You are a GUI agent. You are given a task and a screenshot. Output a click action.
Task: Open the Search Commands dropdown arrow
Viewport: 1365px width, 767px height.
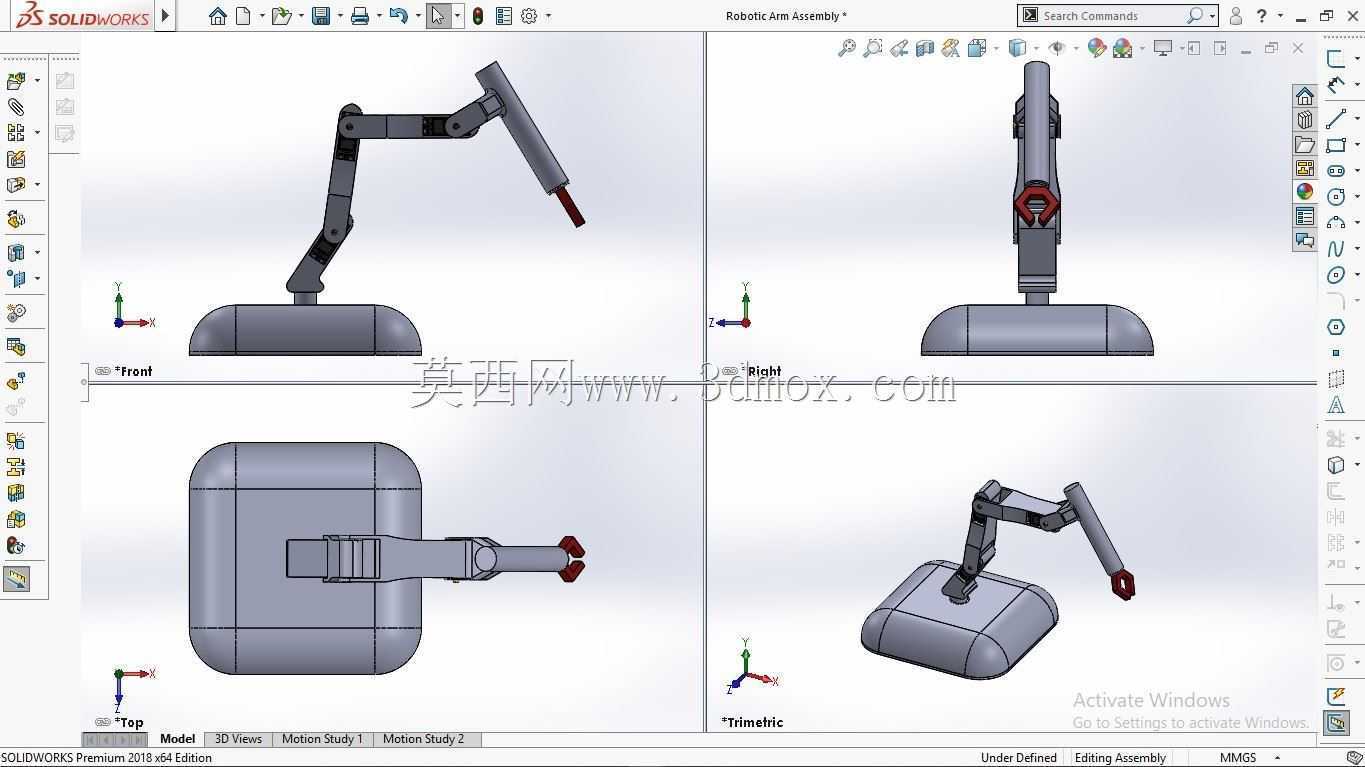1212,16
